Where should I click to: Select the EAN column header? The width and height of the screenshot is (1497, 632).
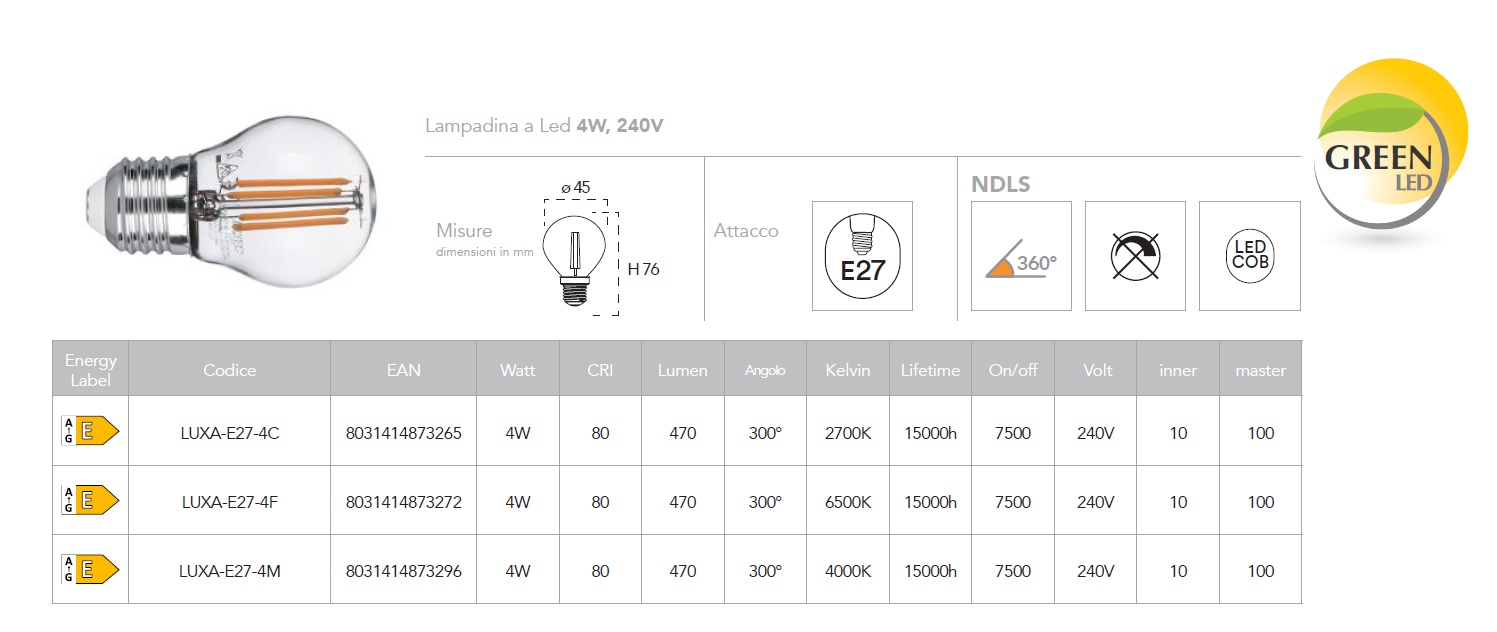pyautogui.click(x=404, y=370)
